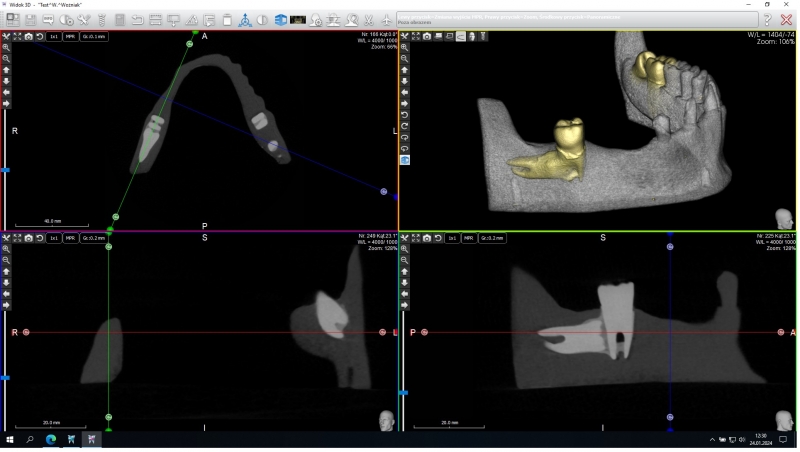
Task: Click the head orientation thumbnail in 3D view
Action: tap(784, 219)
